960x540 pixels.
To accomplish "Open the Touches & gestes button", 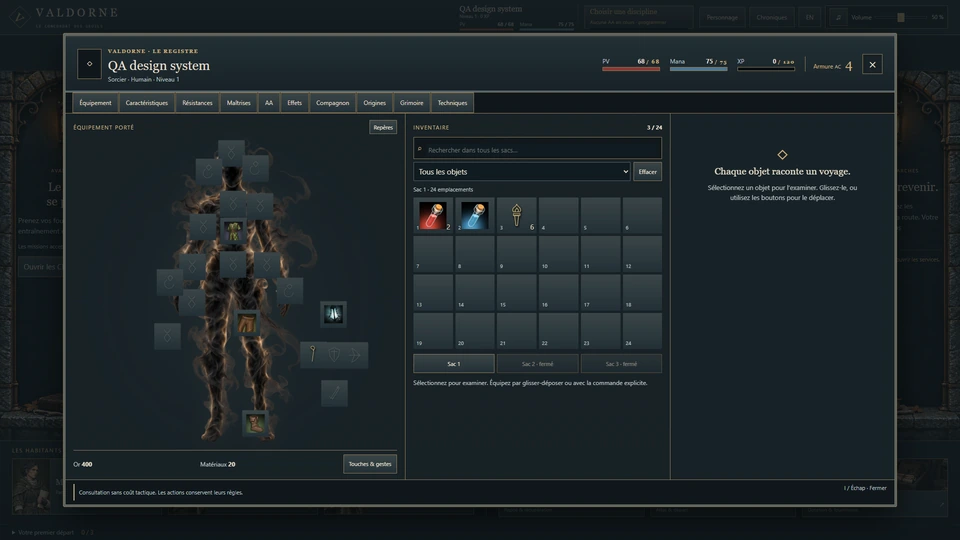I will pos(370,464).
